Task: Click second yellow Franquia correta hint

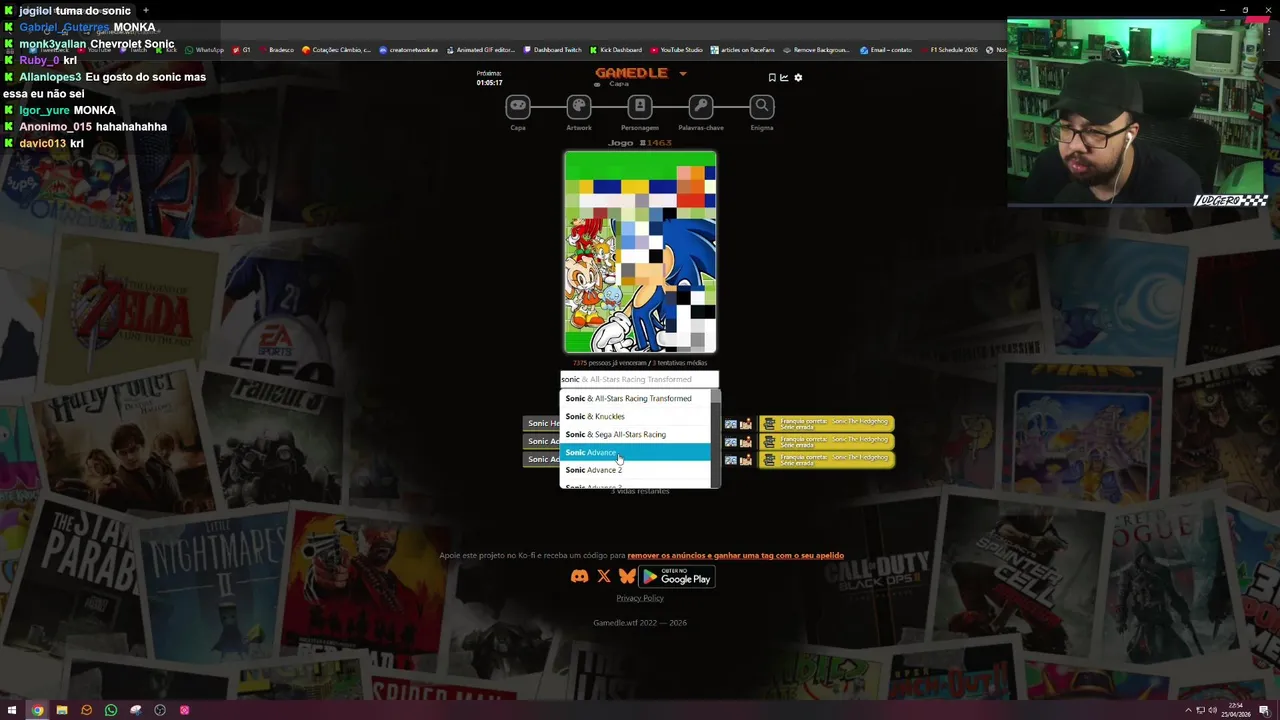Action: tap(826, 442)
